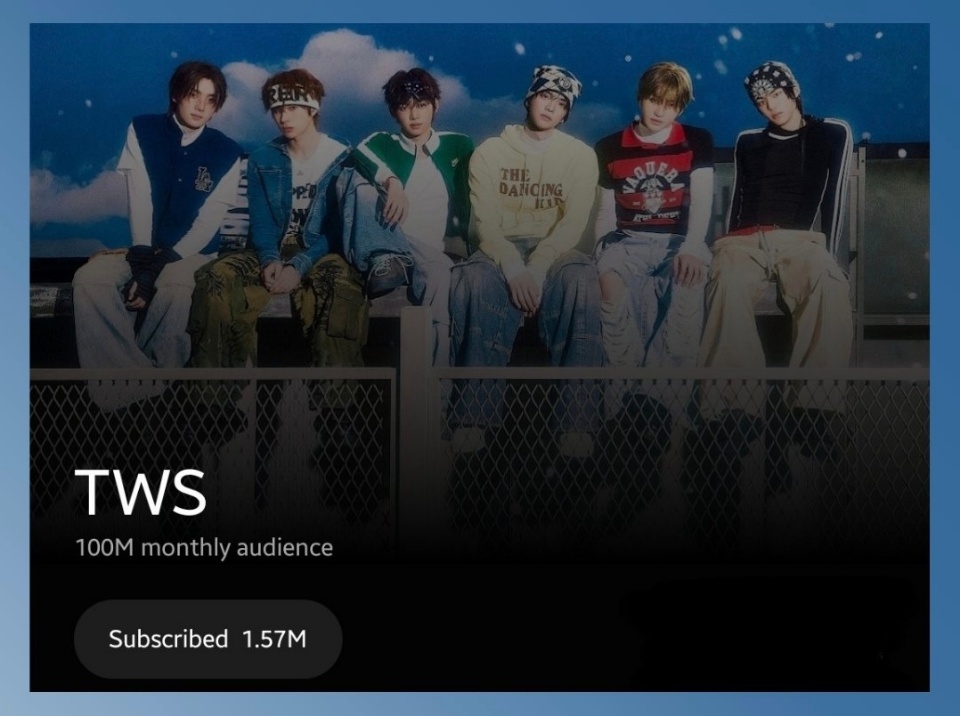Click the 1.57M subscriber count

click(274, 639)
